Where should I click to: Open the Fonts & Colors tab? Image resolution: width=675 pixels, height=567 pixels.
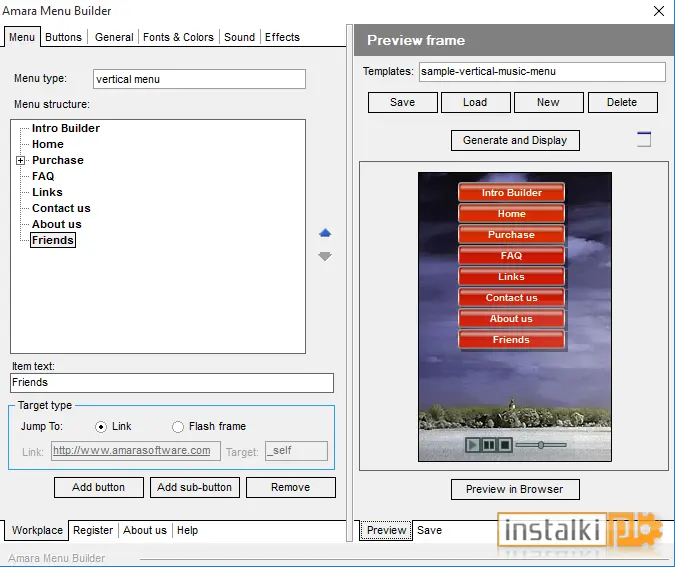178,37
